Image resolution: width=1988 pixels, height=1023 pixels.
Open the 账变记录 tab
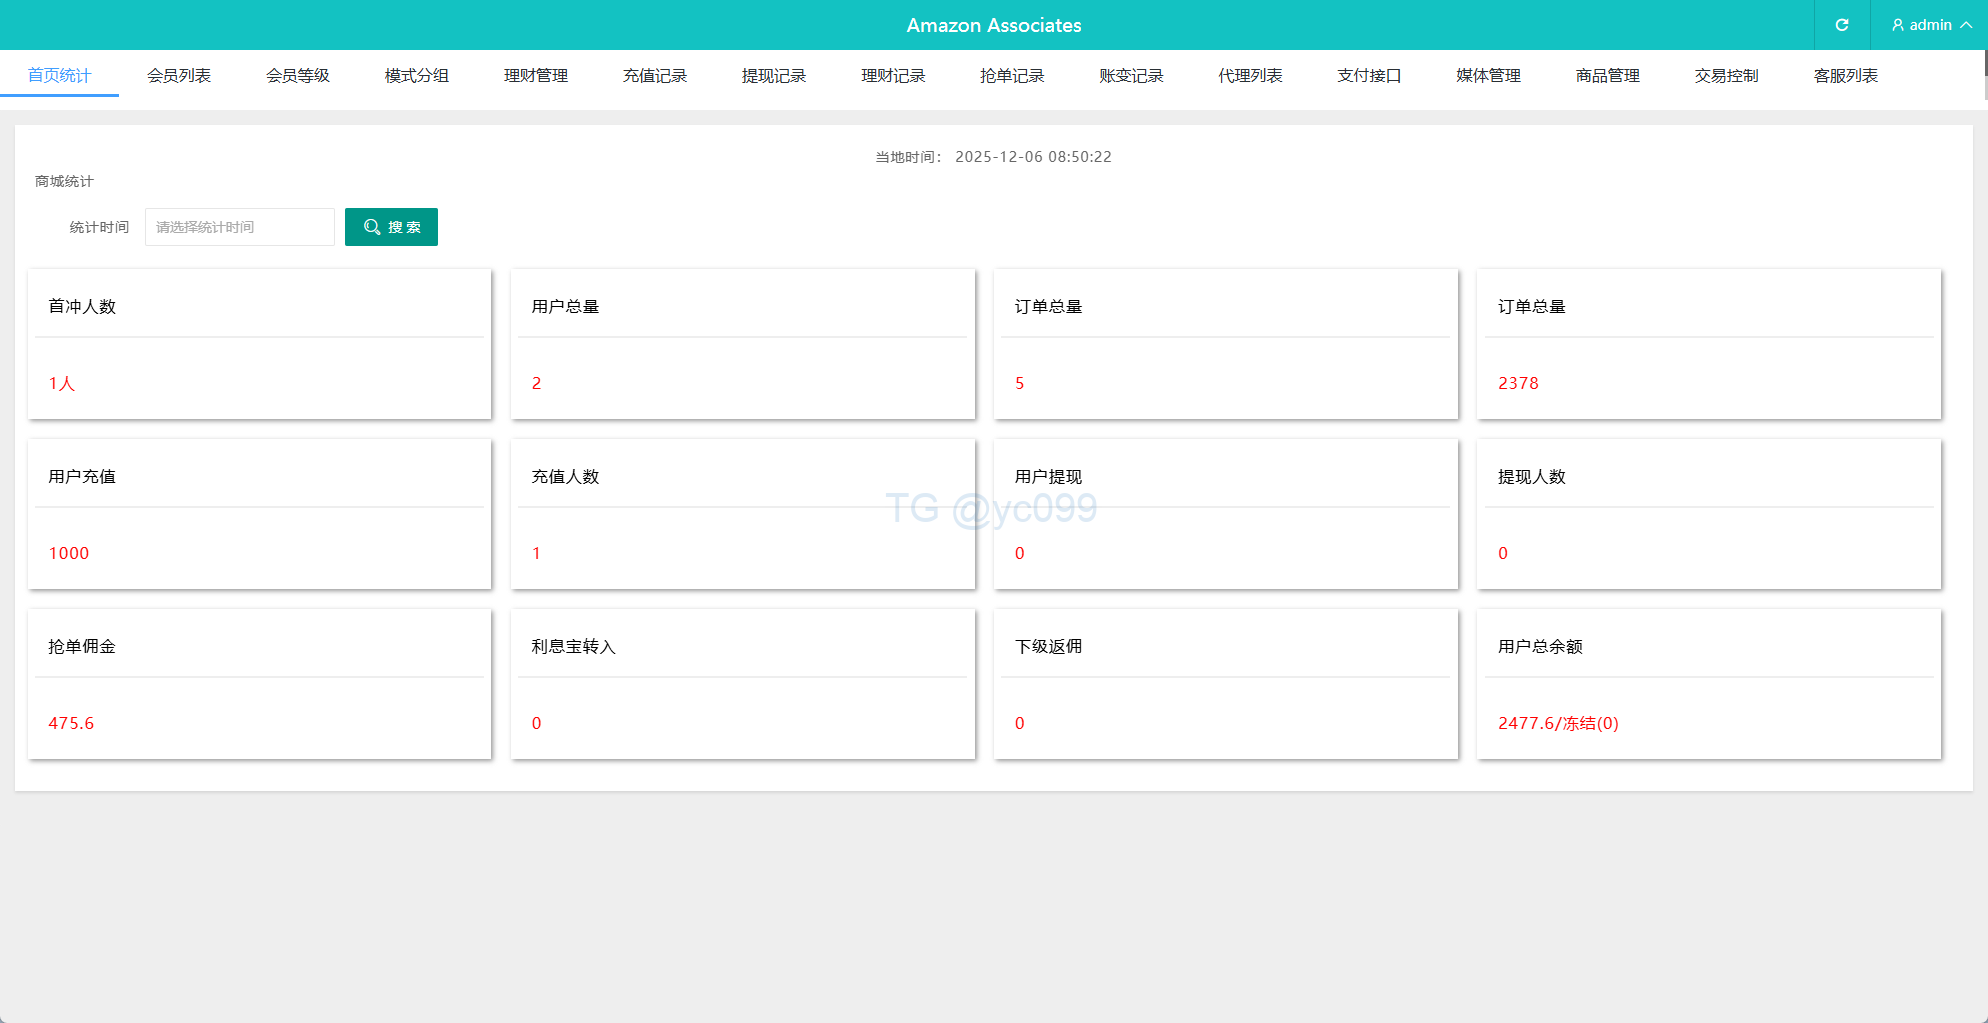(x=1131, y=76)
